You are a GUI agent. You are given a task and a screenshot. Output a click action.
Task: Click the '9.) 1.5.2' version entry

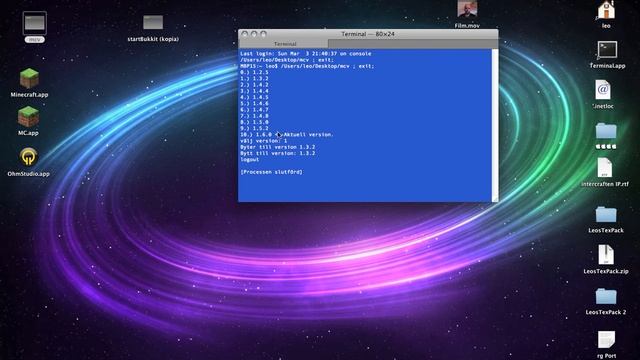[254, 128]
